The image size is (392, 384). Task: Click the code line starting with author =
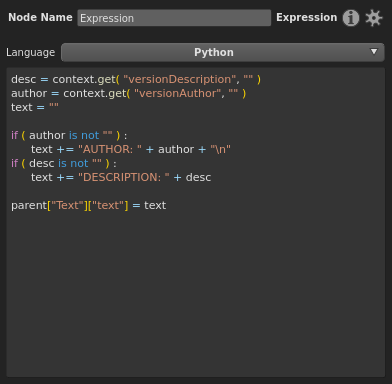point(128,93)
